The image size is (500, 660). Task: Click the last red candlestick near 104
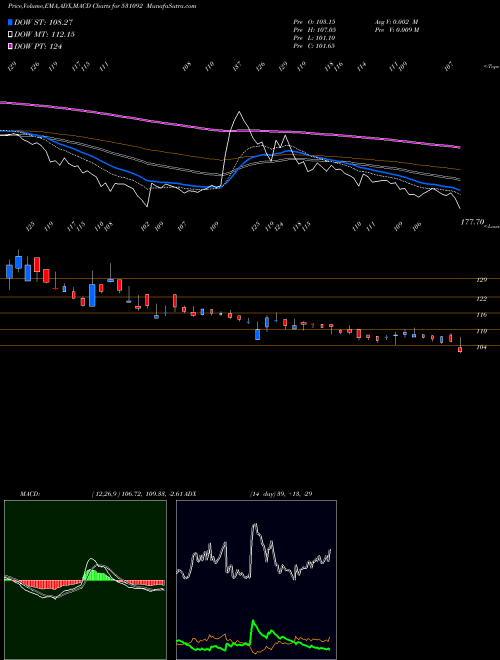click(x=460, y=349)
